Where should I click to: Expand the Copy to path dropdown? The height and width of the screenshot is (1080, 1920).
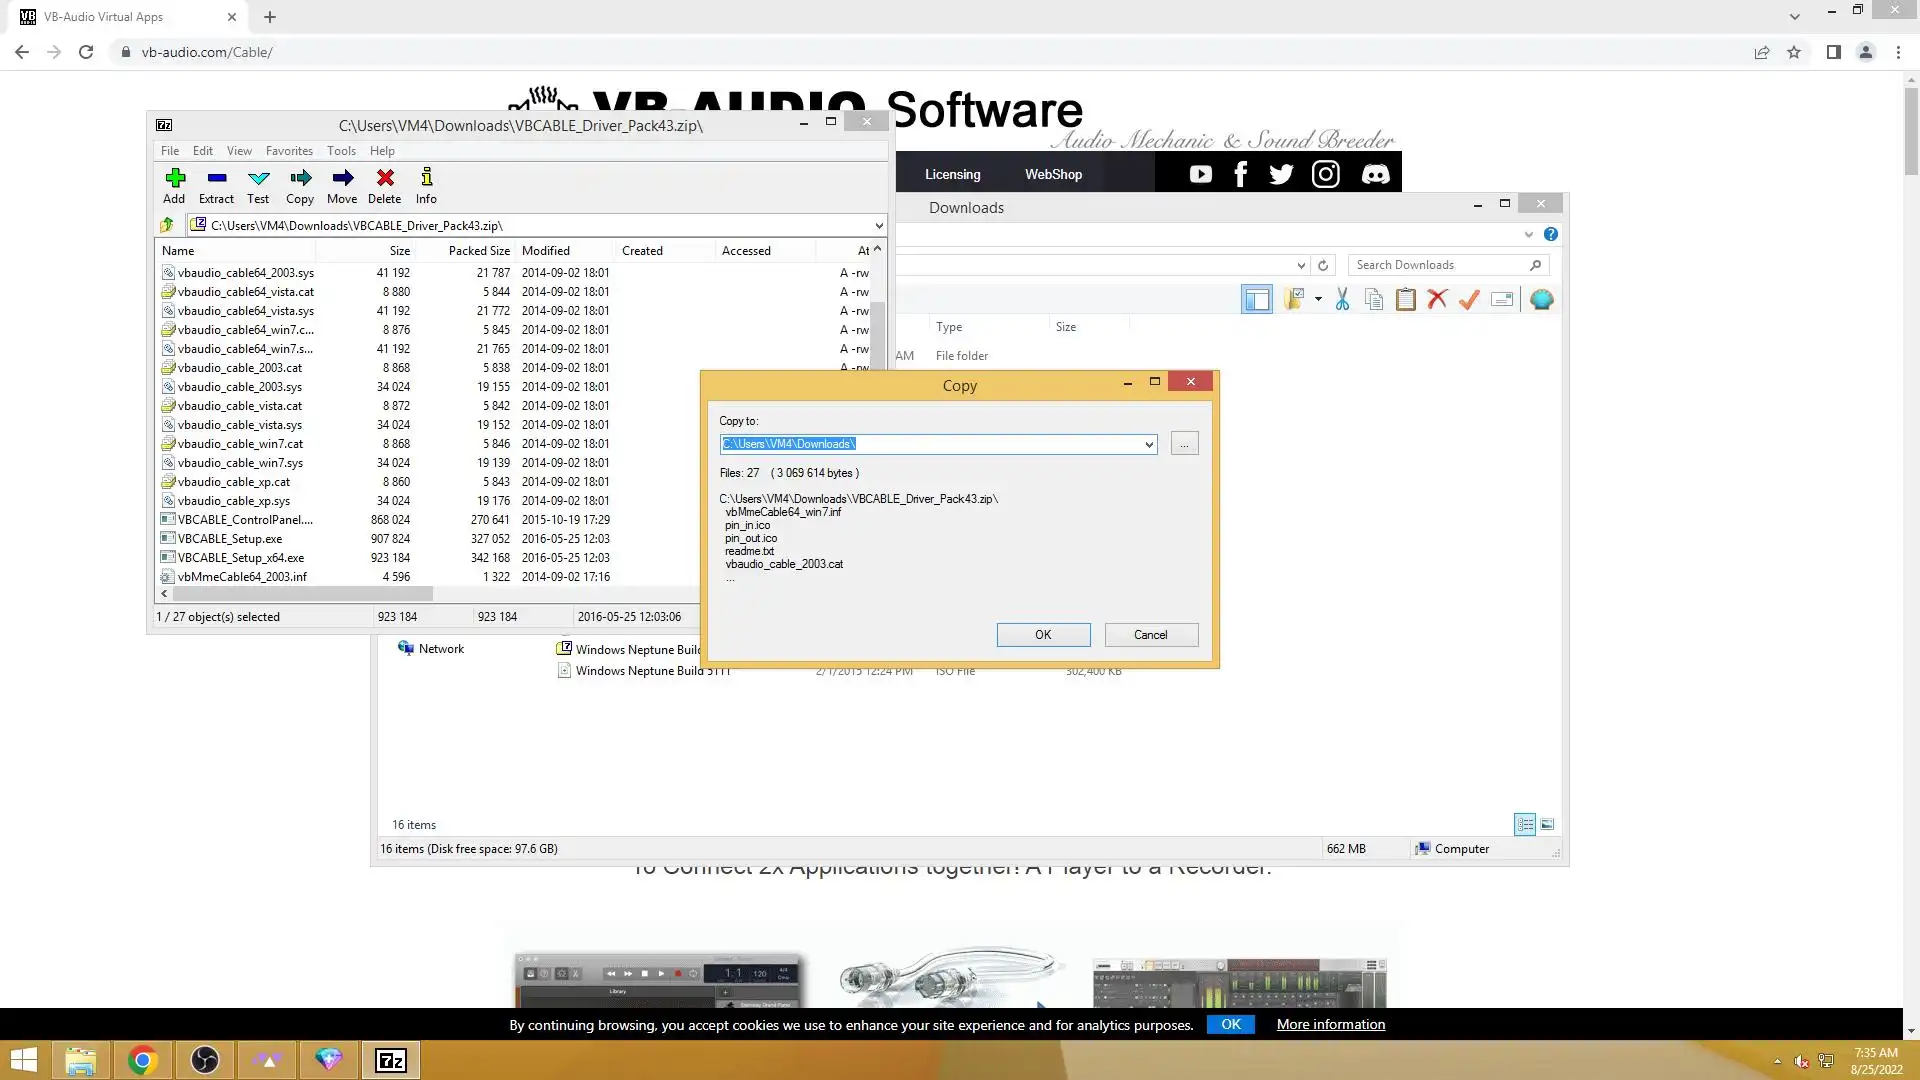point(1148,444)
